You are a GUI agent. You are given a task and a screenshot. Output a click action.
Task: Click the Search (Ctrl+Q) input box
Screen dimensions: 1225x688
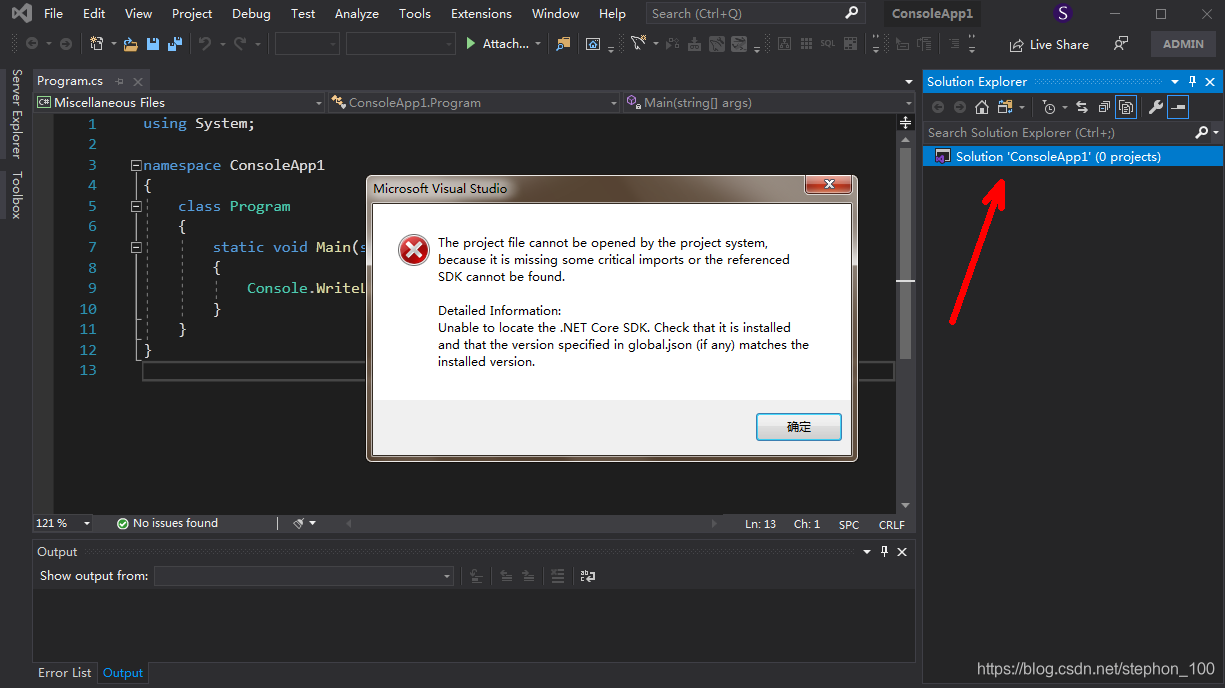[x=754, y=14]
